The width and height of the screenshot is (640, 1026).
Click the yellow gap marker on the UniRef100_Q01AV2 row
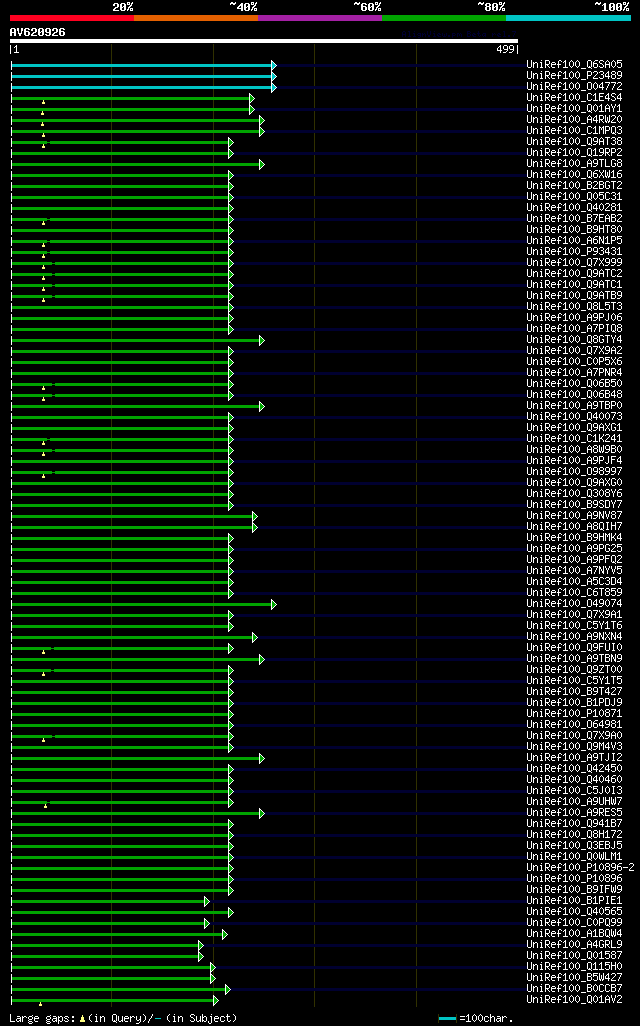coord(41,1004)
